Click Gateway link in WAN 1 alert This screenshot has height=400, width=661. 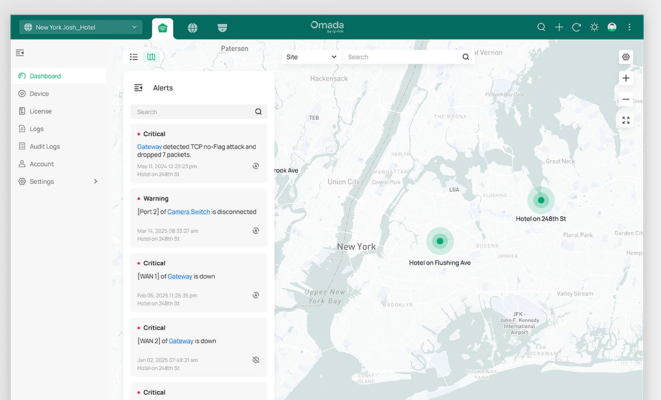click(179, 277)
